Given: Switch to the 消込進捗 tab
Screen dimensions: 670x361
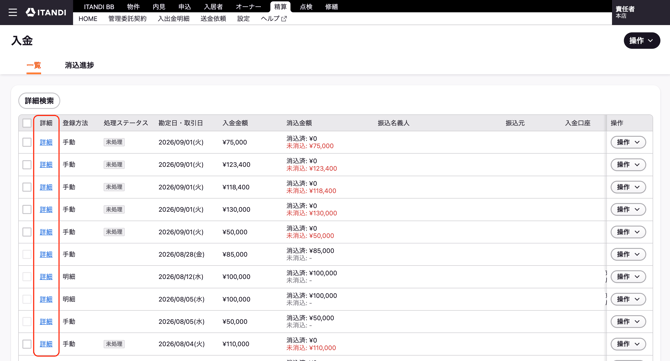Looking at the screenshot, I should [x=79, y=65].
